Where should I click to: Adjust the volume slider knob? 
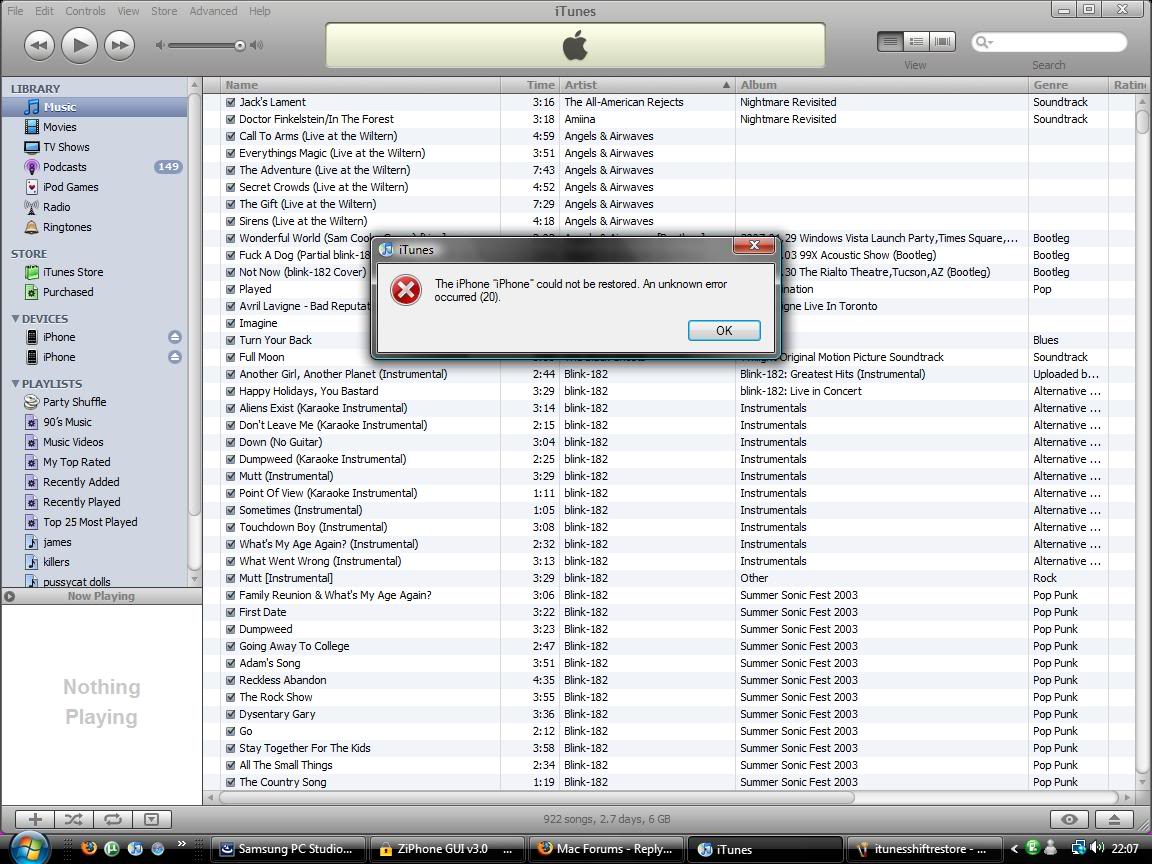(x=240, y=46)
